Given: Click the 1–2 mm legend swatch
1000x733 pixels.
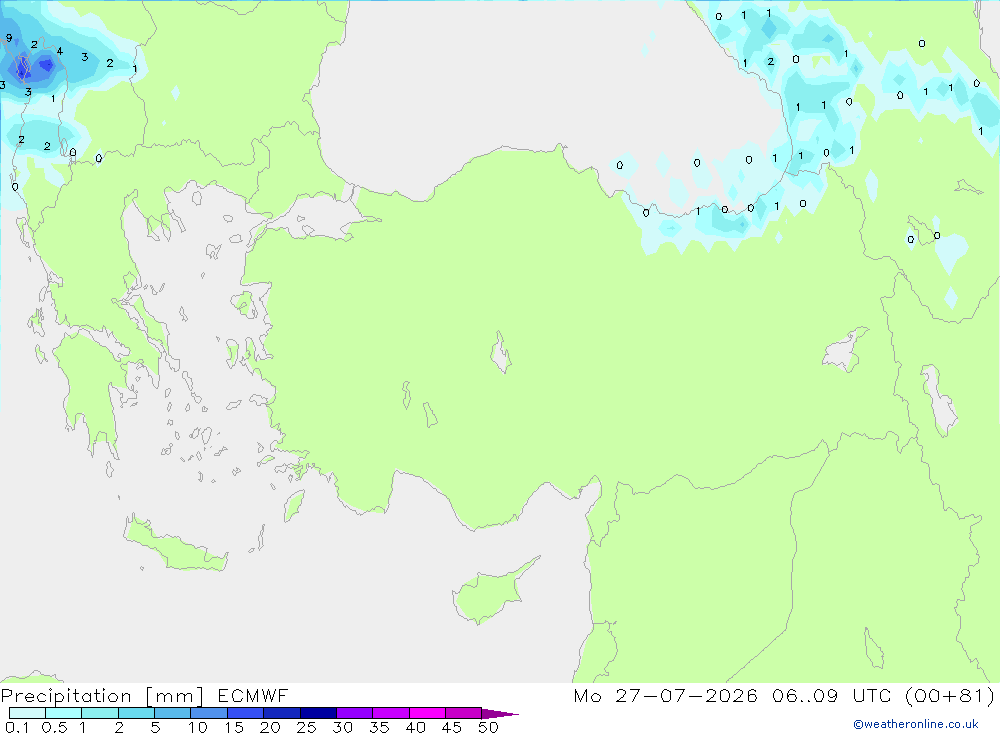Looking at the screenshot, I should pos(100,713).
